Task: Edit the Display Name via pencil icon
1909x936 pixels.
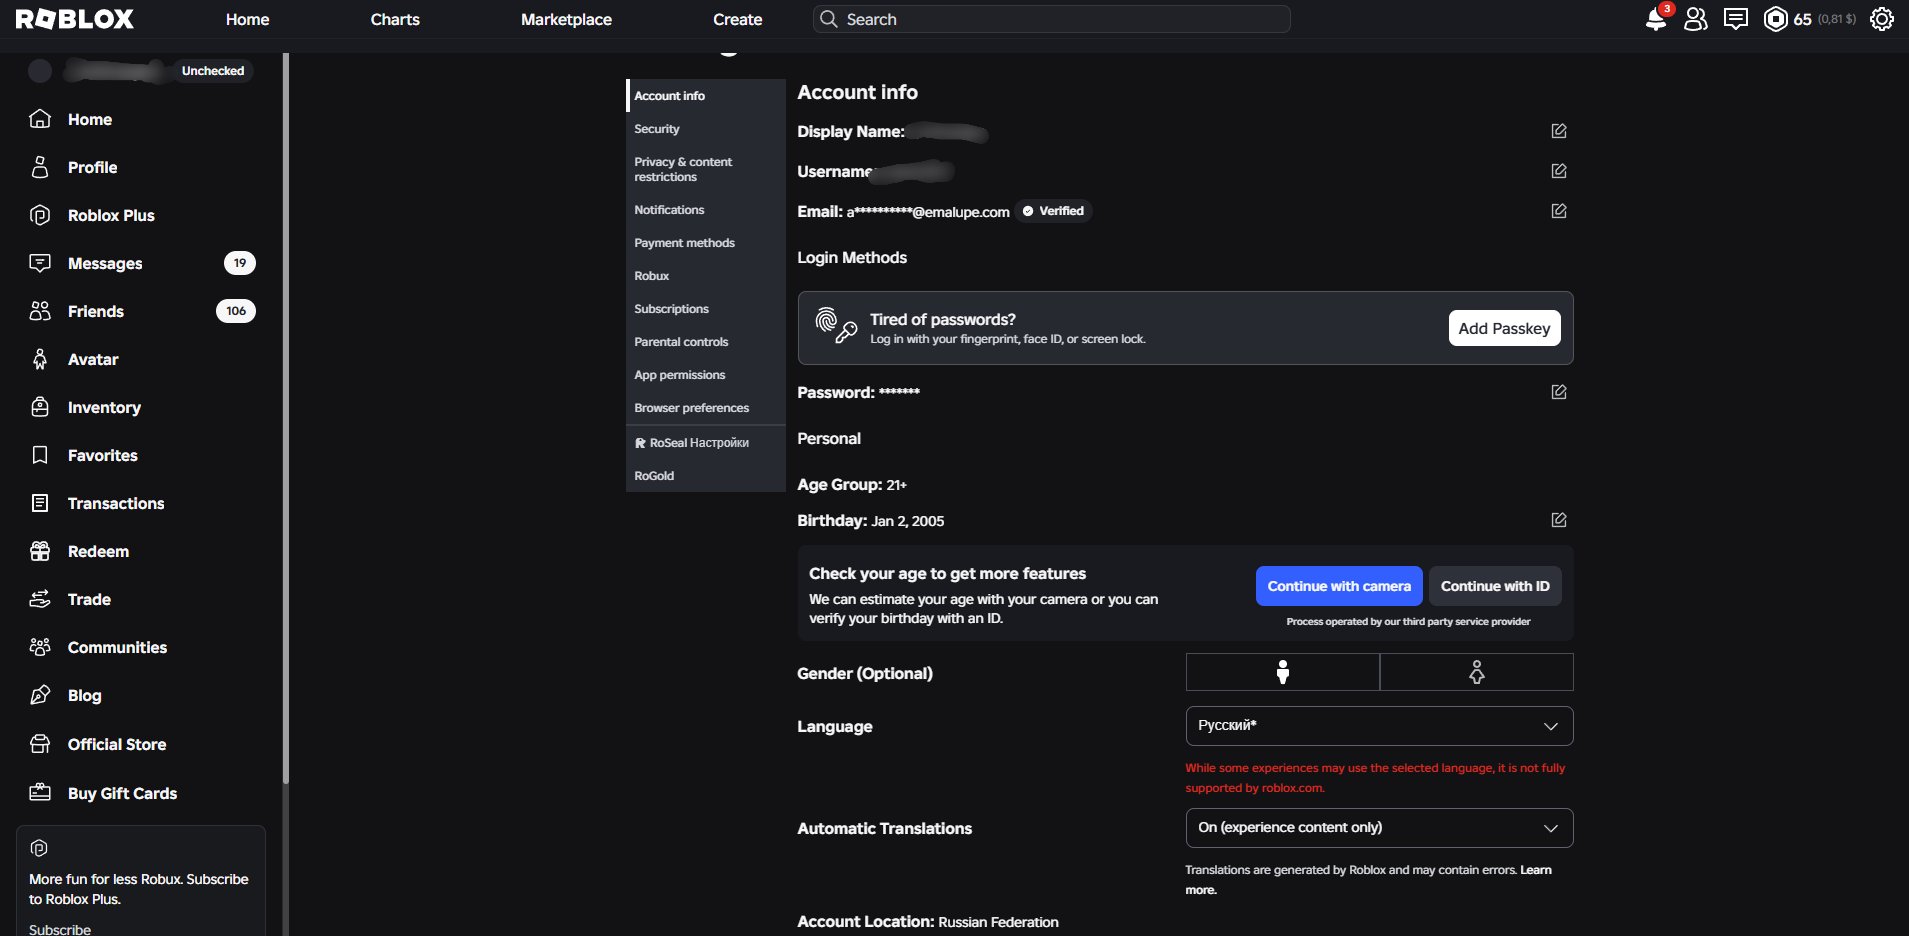Action: (x=1559, y=131)
